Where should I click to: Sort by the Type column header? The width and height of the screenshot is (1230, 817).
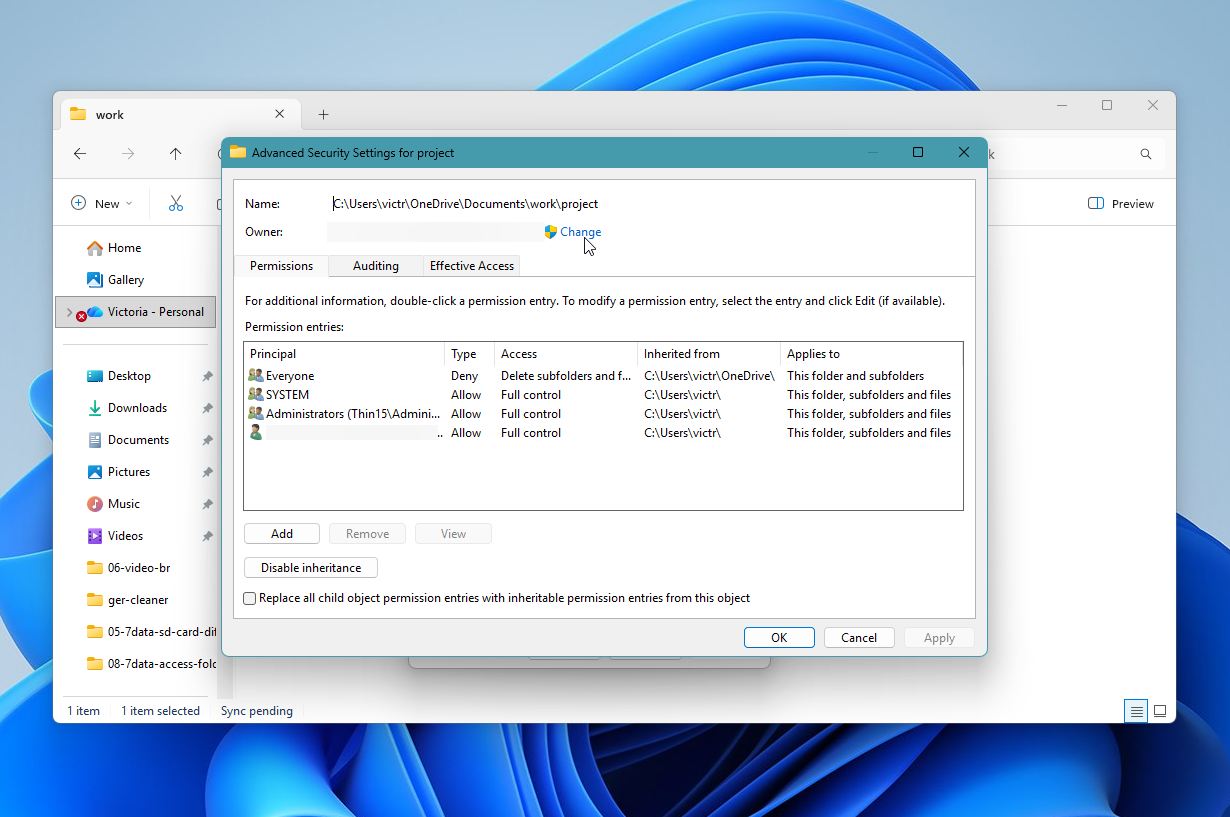tap(469, 354)
